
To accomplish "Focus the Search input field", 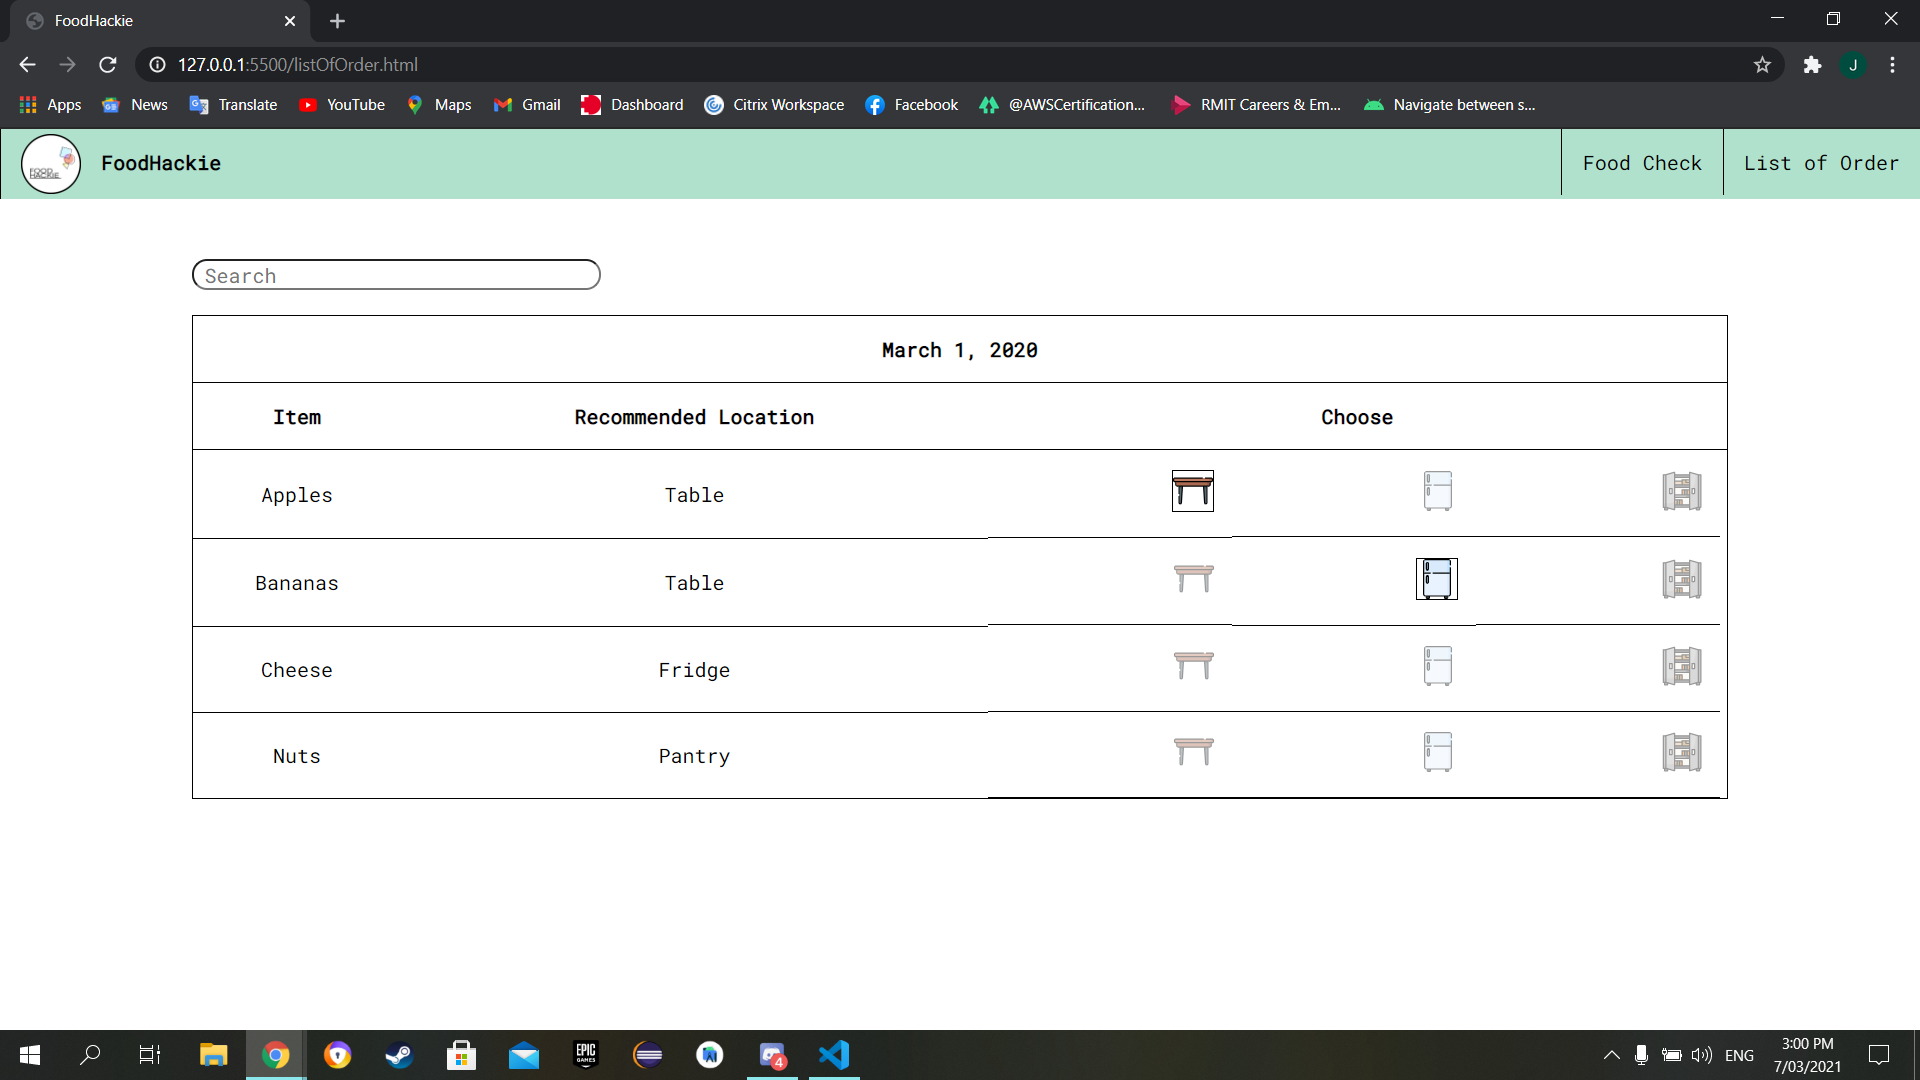I will coord(396,275).
